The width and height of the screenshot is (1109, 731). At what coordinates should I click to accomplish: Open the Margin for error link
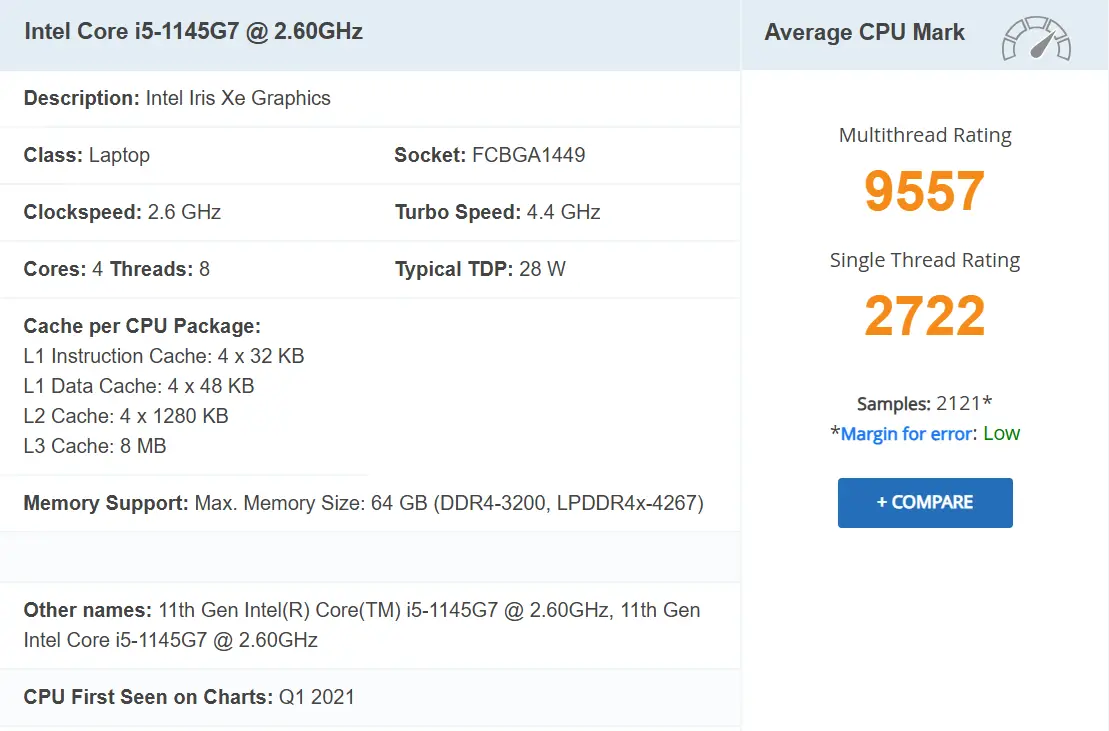(906, 433)
